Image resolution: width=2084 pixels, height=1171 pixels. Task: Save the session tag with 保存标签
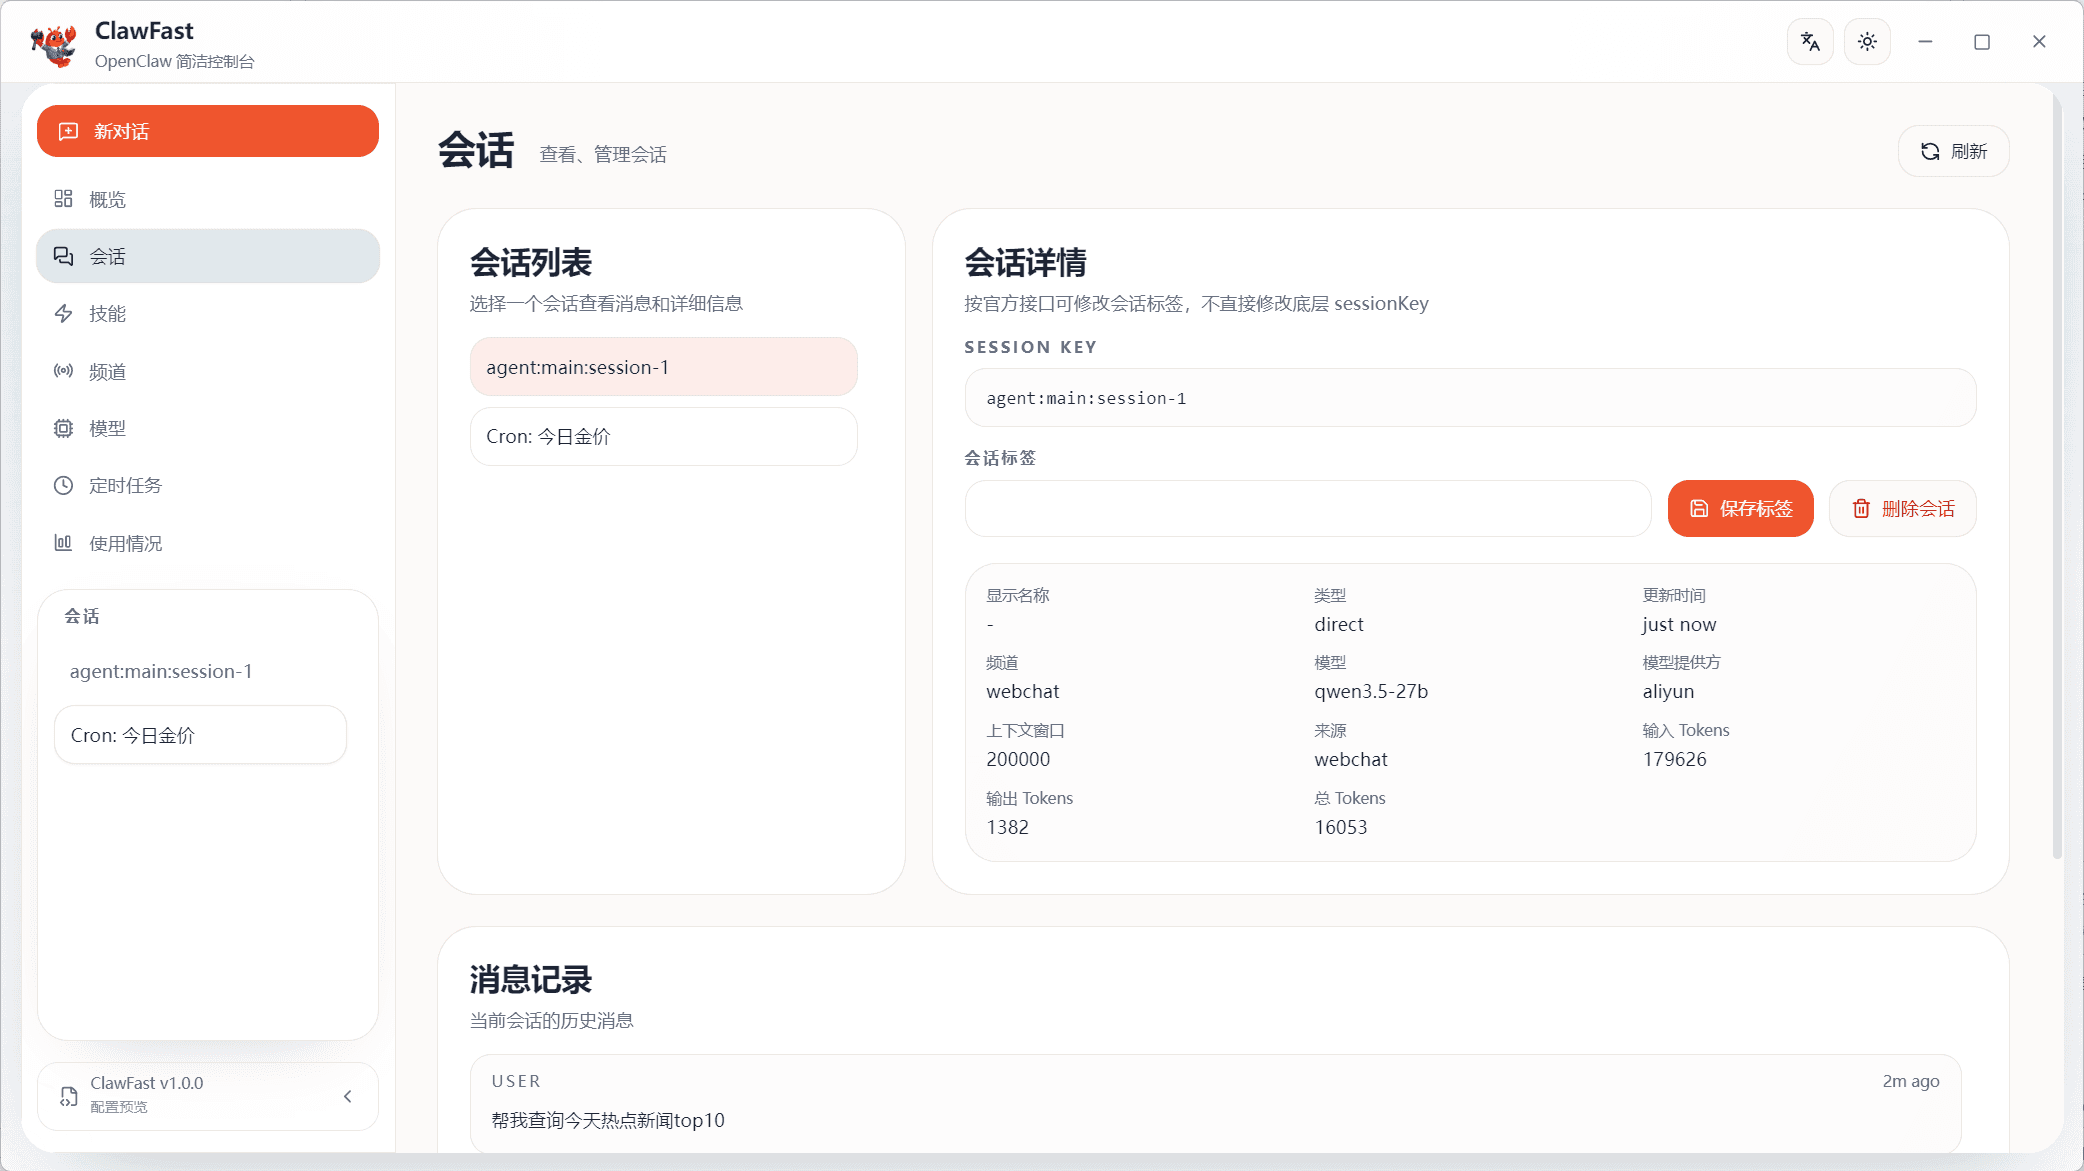[1740, 508]
